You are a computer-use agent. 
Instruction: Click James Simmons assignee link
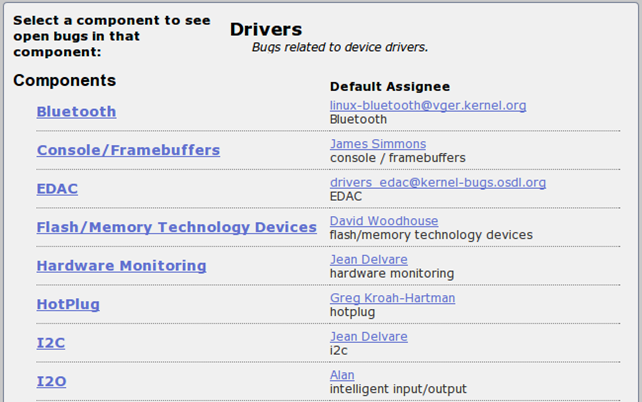click(x=378, y=144)
